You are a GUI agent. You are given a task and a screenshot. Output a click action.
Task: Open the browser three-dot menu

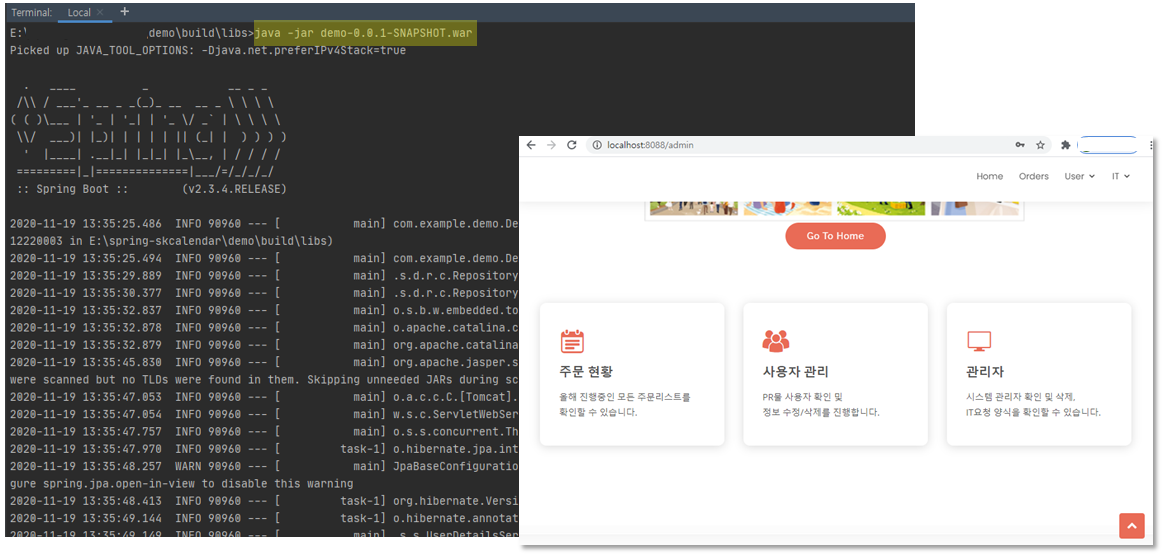pyautogui.click(x=1152, y=145)
